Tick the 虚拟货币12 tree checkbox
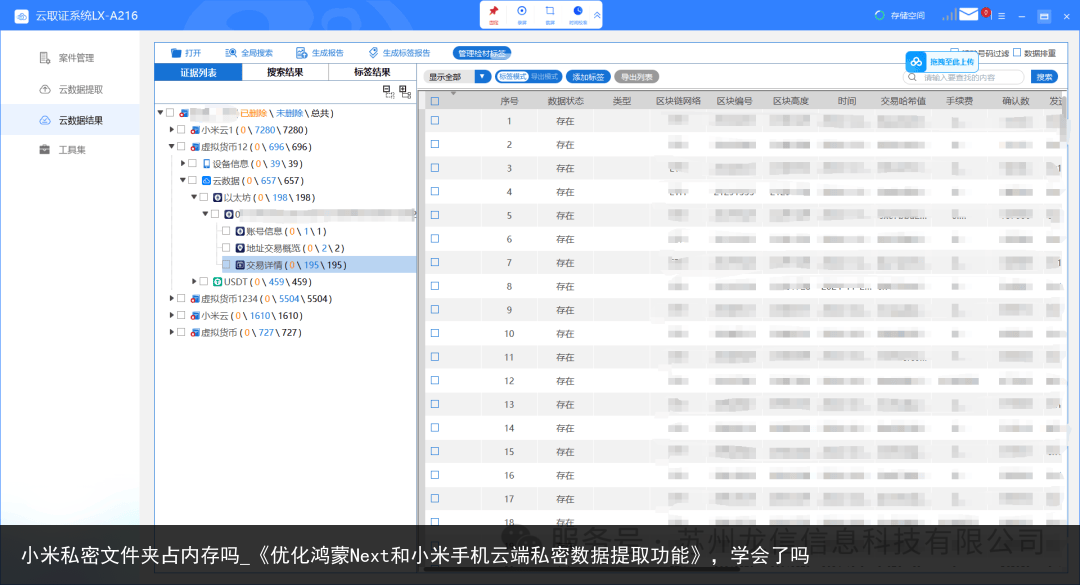 tap(181, 147)
